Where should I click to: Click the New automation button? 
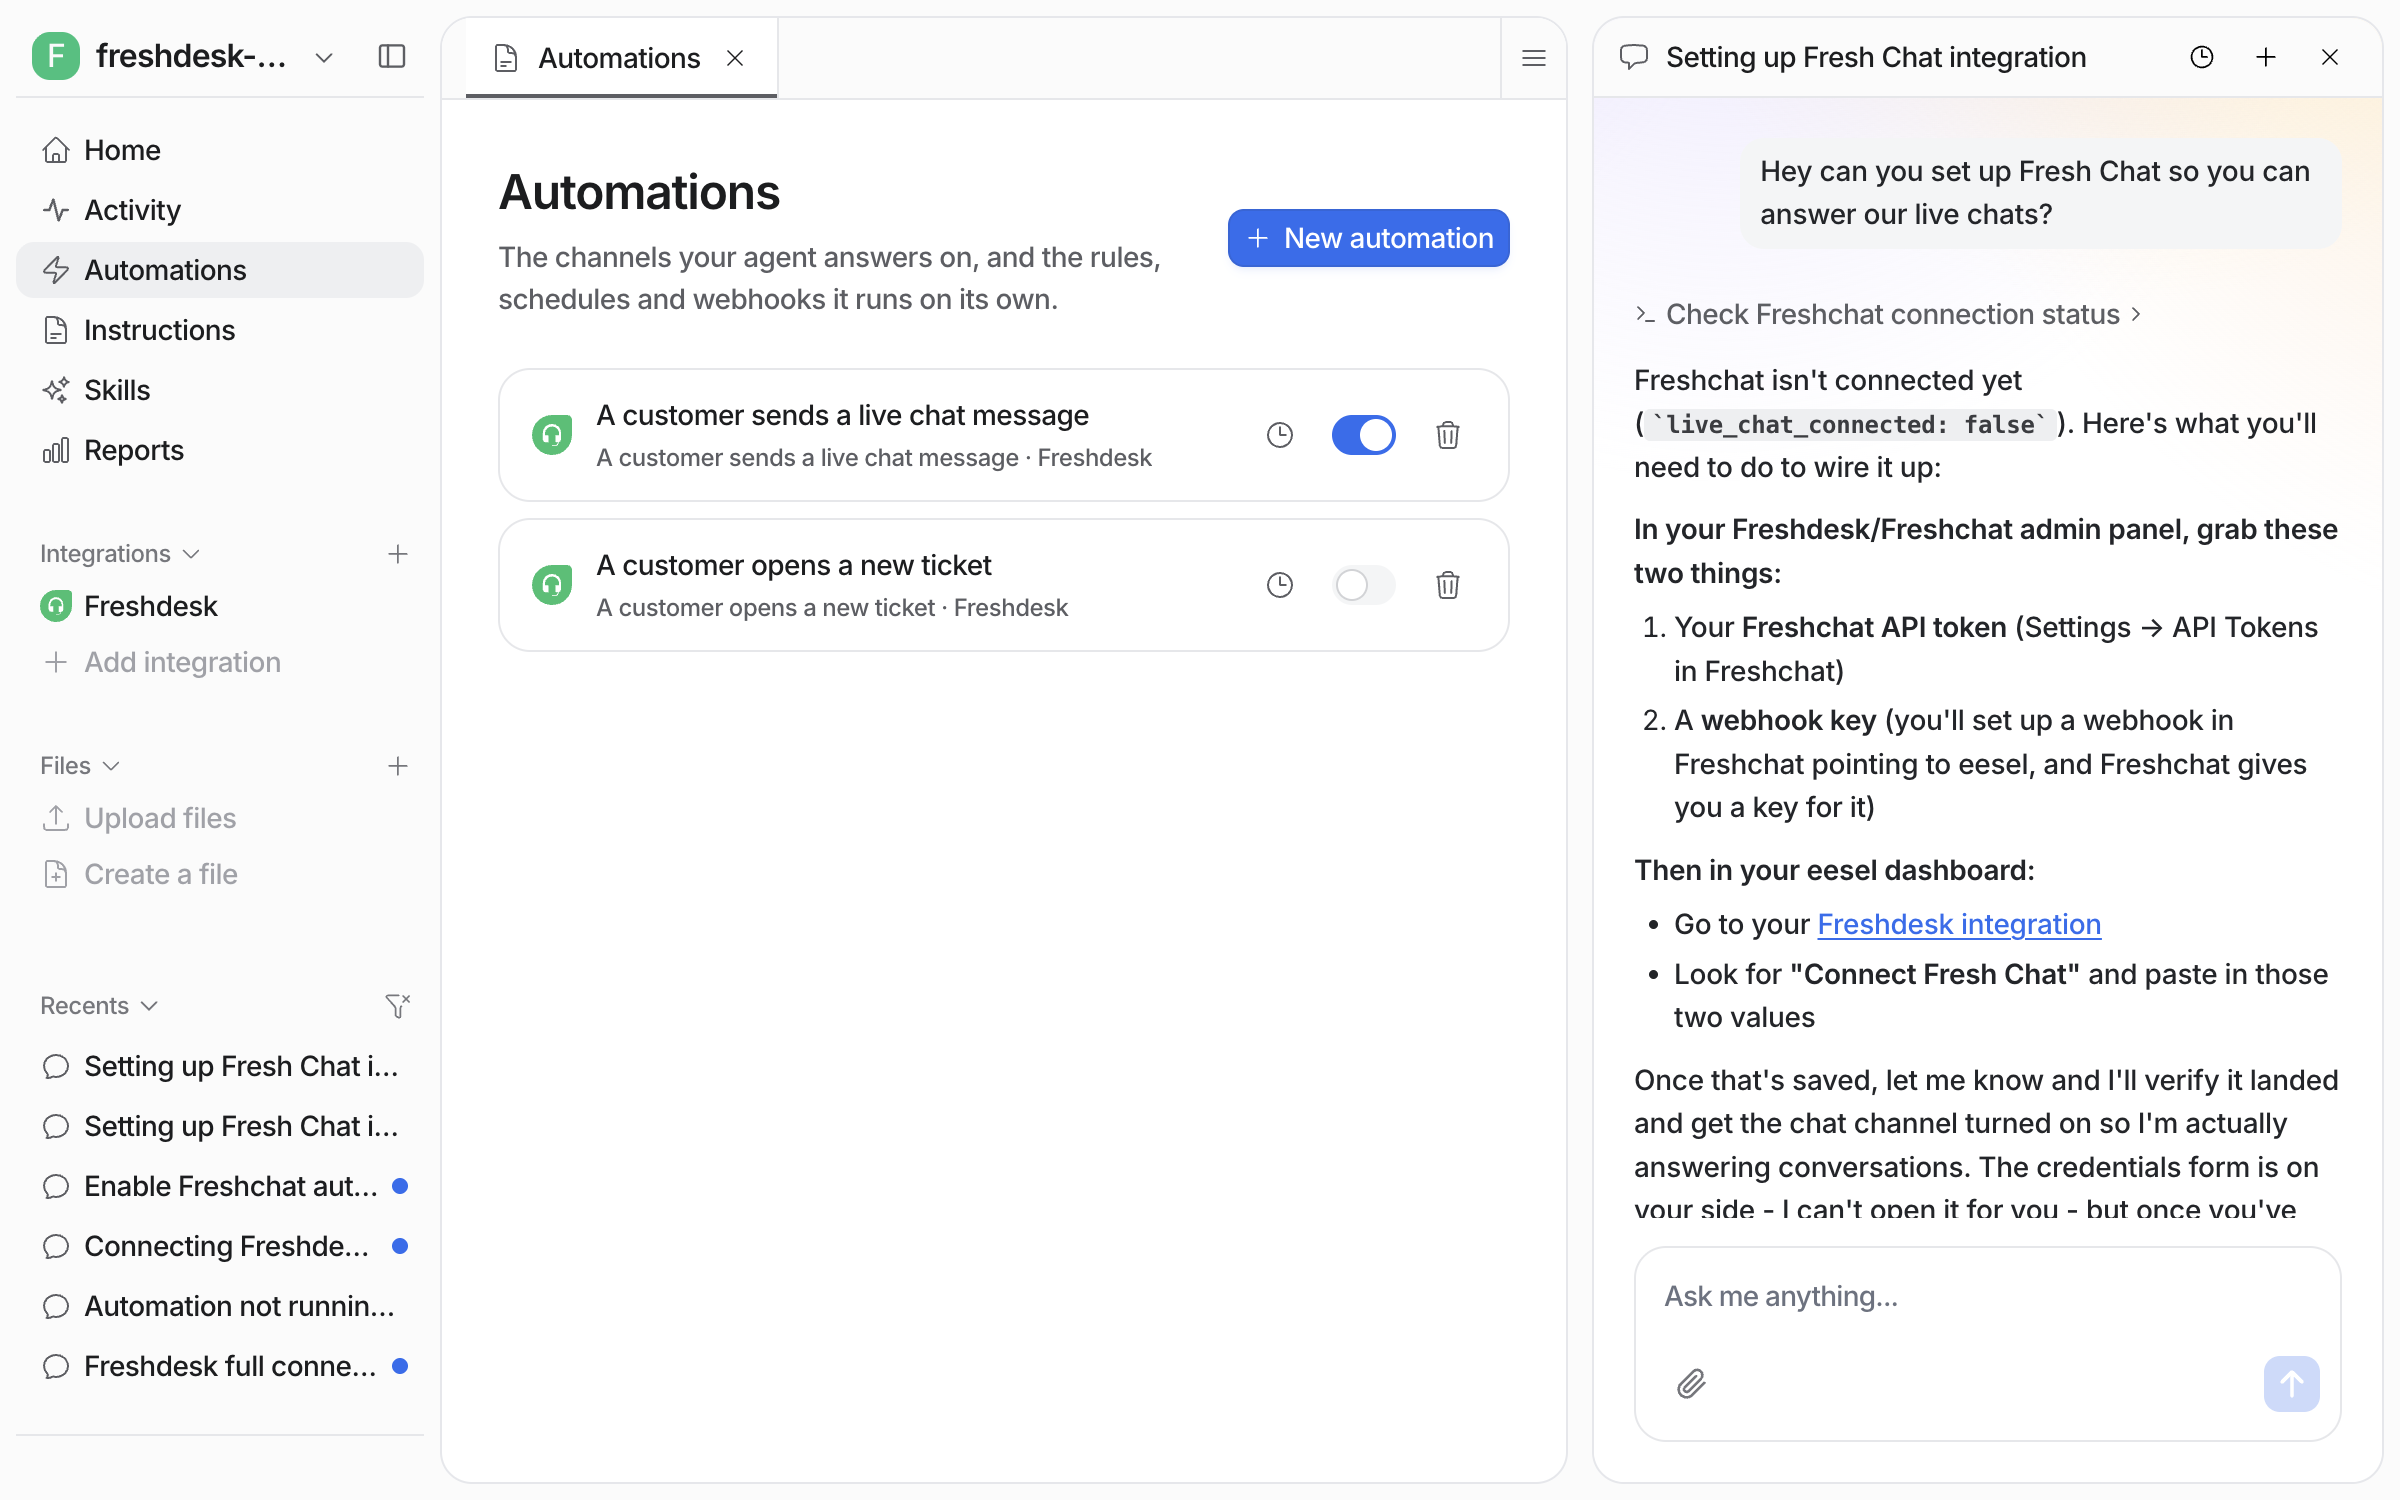click(x=1368, y=238)
